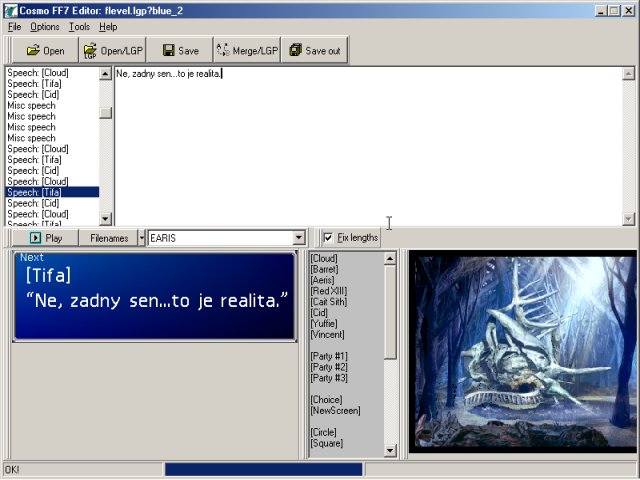
Task: Insert the [Circle] button tag
Action: pyautogui.click(x=324, y=432)
